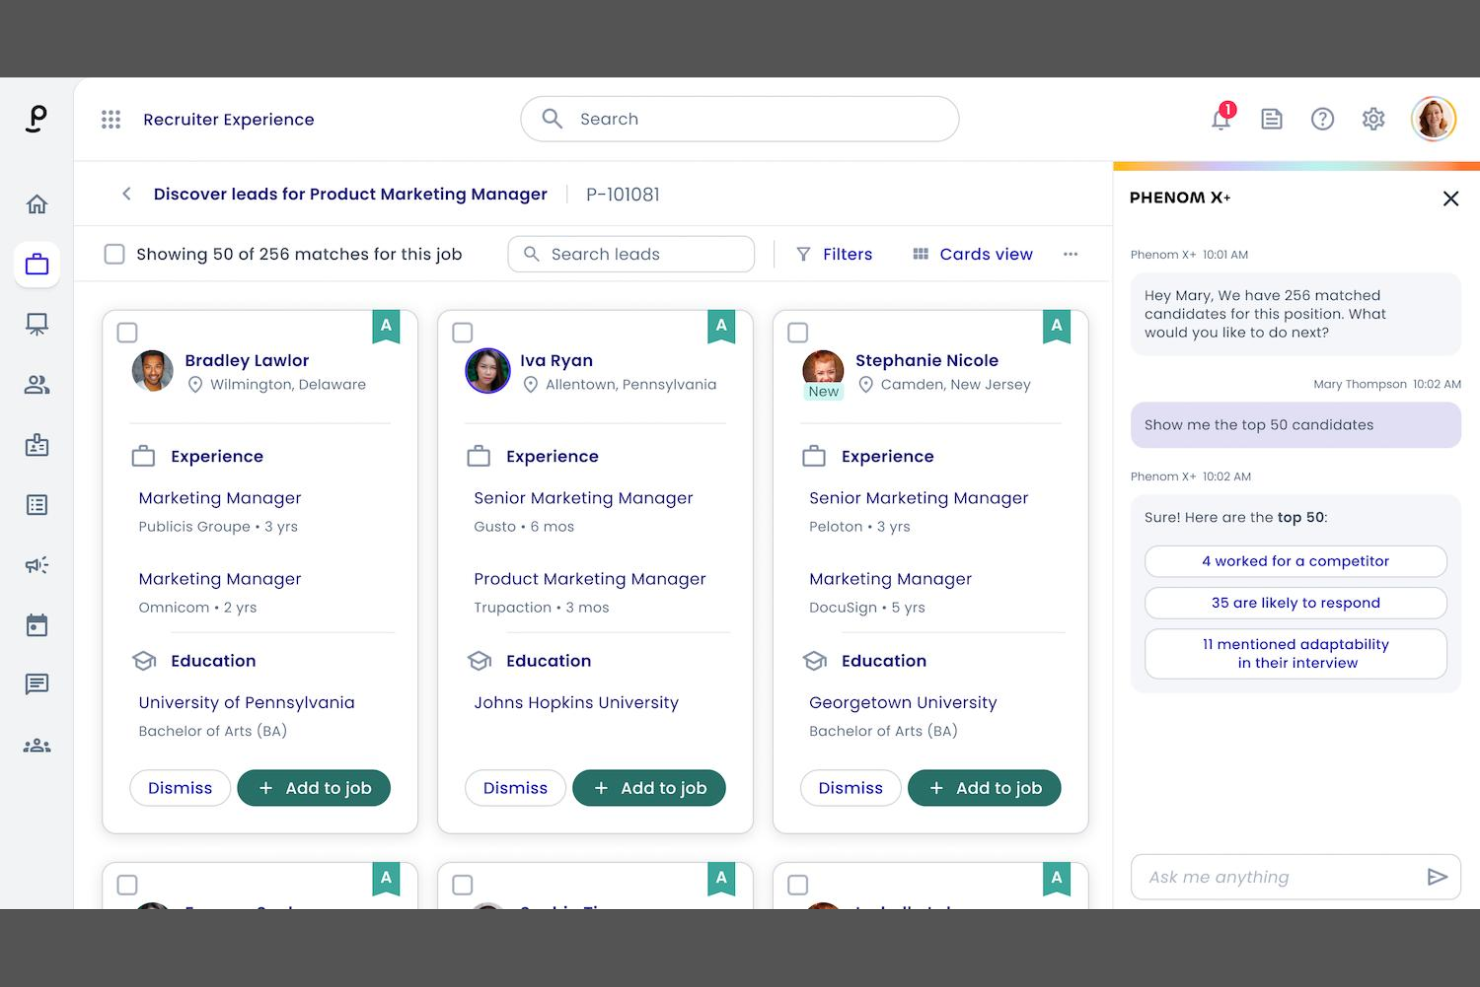Click 'Georgetown University' on Stephanie's card

tap(903, 702)
